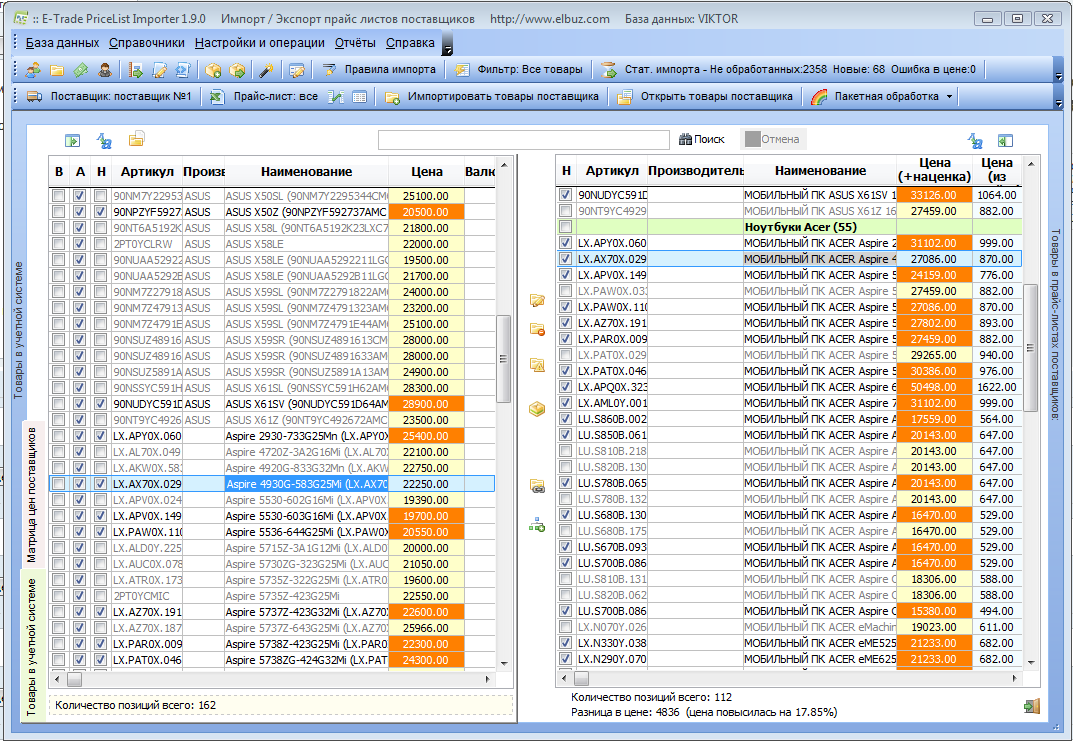
Task: Toggle column Н checkbox for LX.AX70X.029 left row
Action: tap(101, 484)
